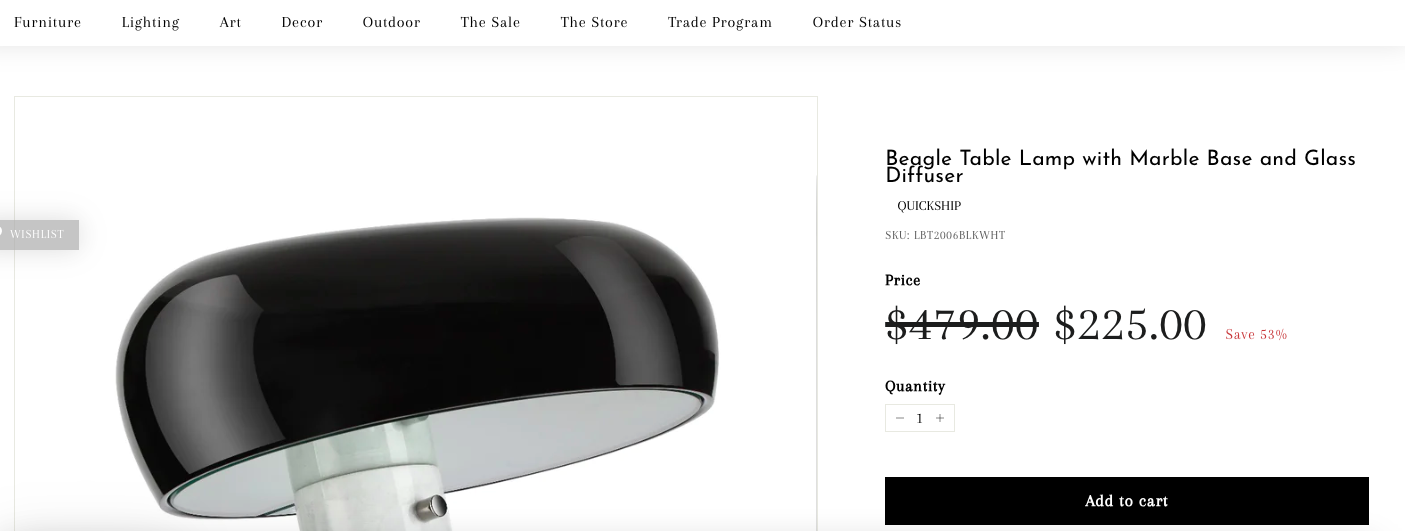
Task: Open the Wishlist side tab
Action: point(38,234)
